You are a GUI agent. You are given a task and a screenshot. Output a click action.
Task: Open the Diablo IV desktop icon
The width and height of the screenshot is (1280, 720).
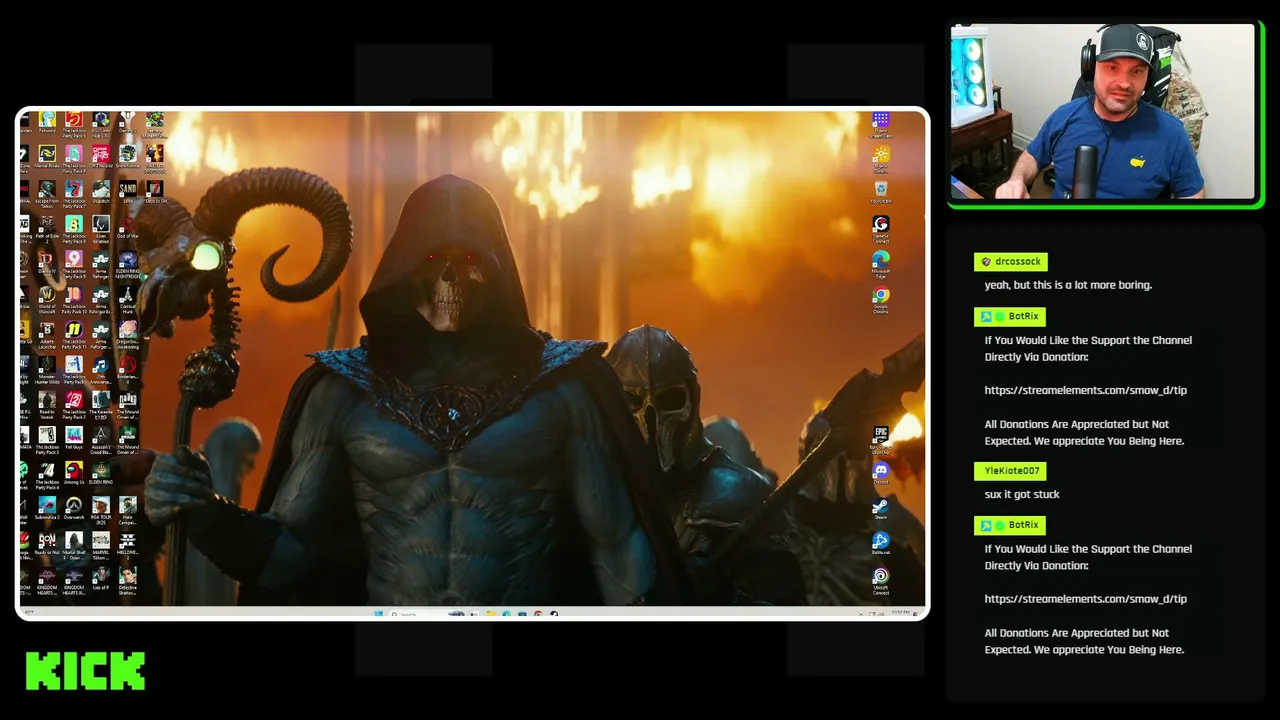47,262
